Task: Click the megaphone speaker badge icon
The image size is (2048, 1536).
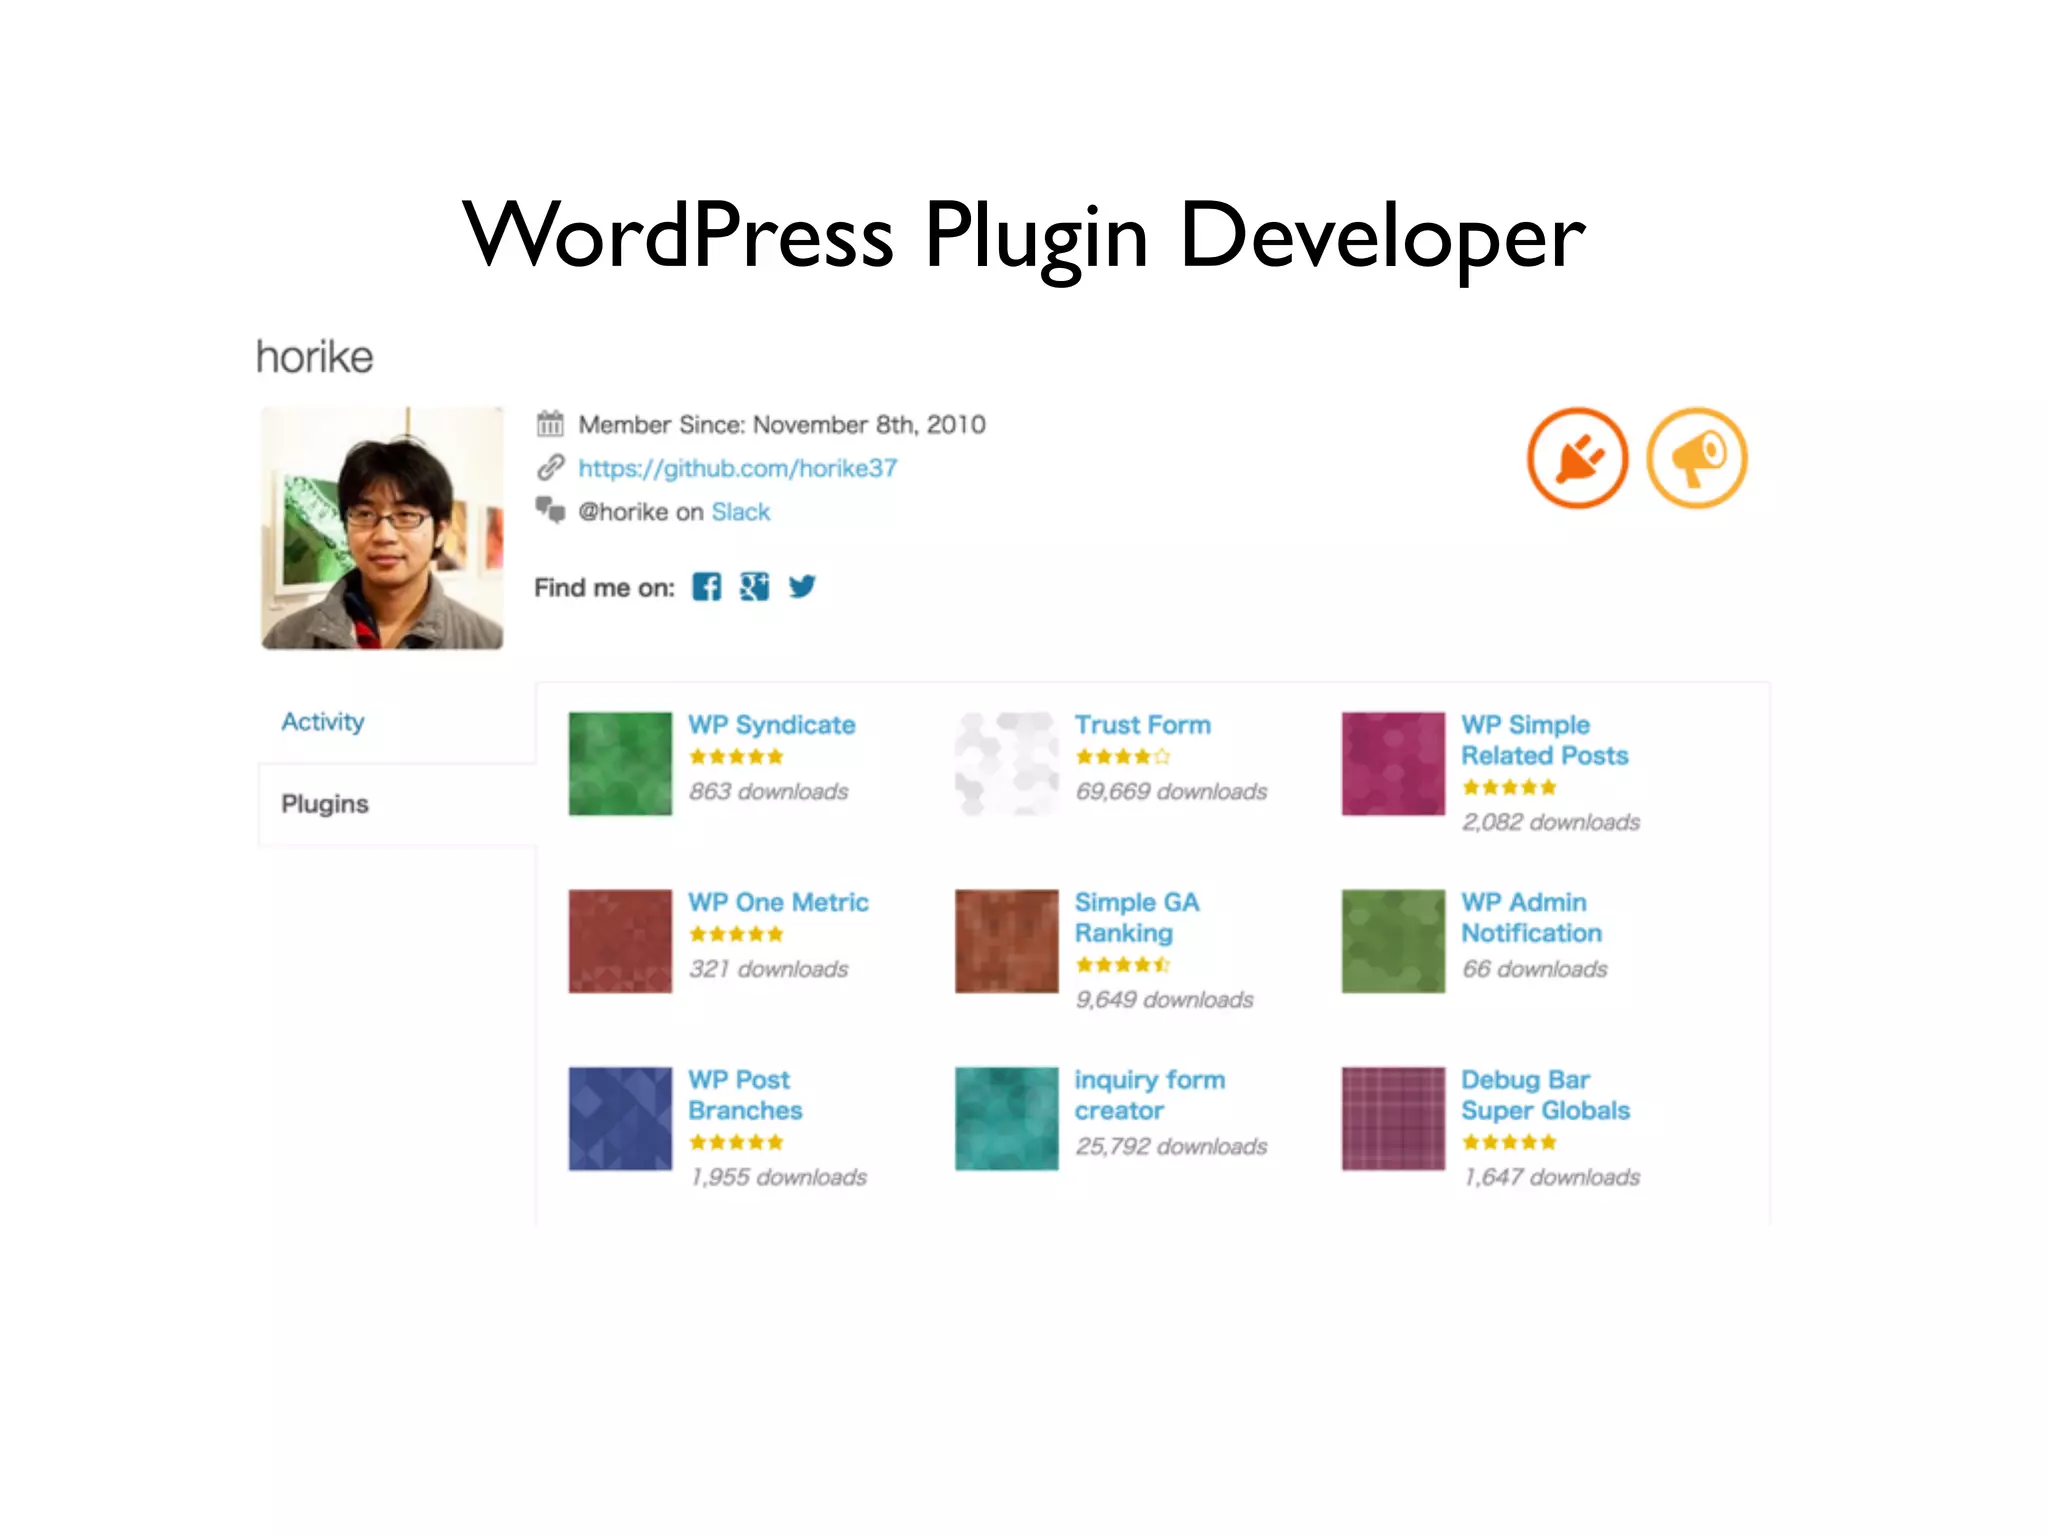Action: [1697, 458]
